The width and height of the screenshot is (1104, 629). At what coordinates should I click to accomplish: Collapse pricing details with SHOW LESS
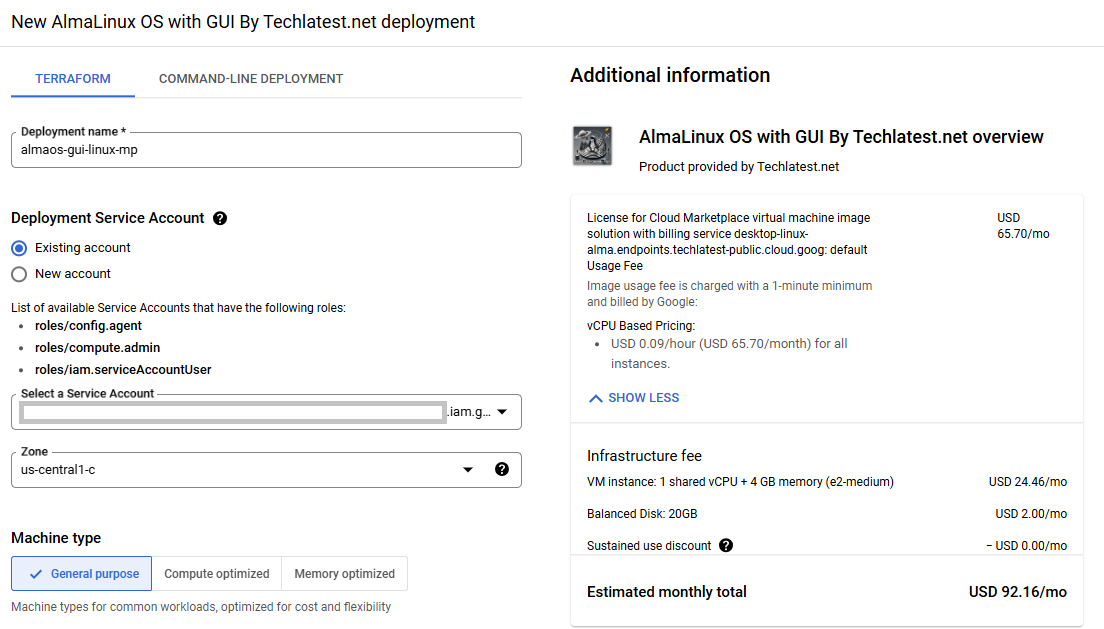[x=634, y=398]
